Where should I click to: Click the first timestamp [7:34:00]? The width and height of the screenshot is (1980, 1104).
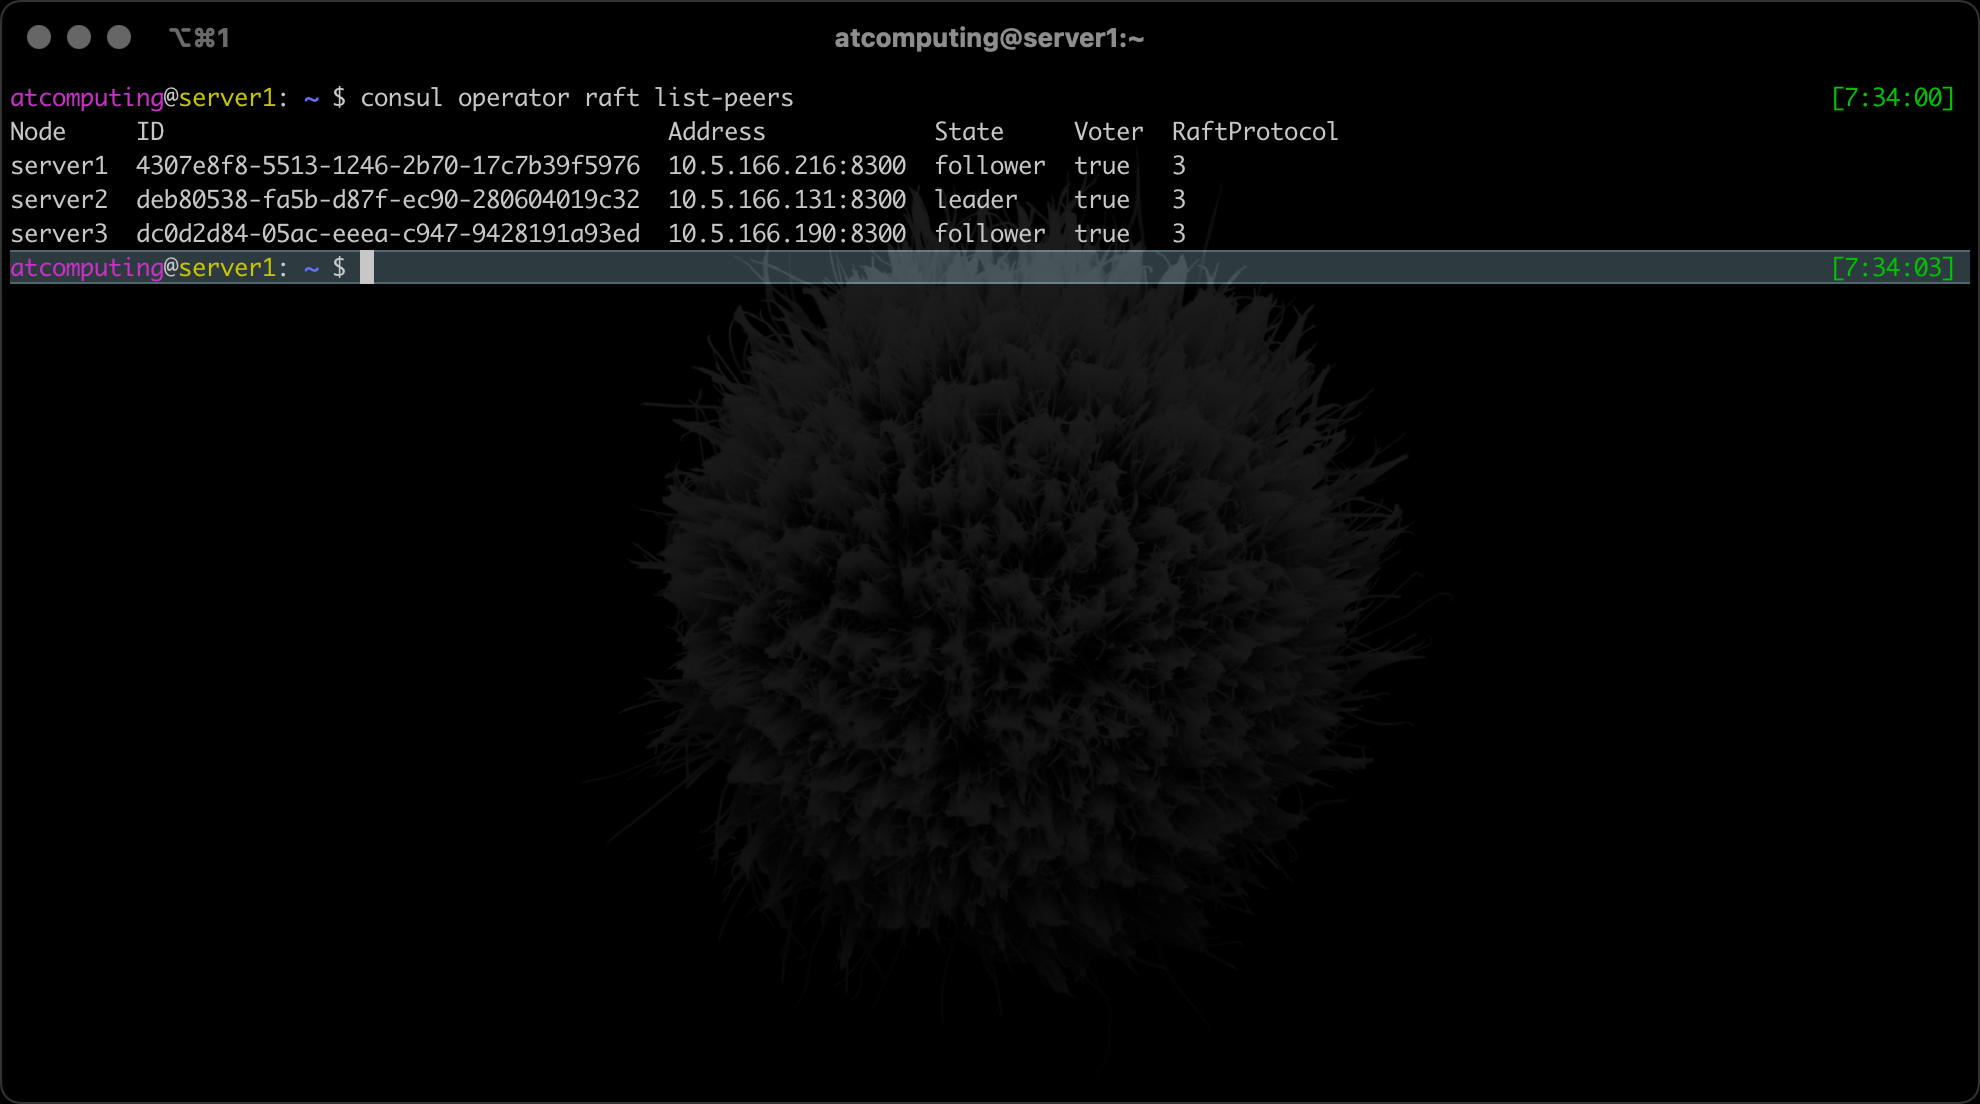coord(1892,98)
